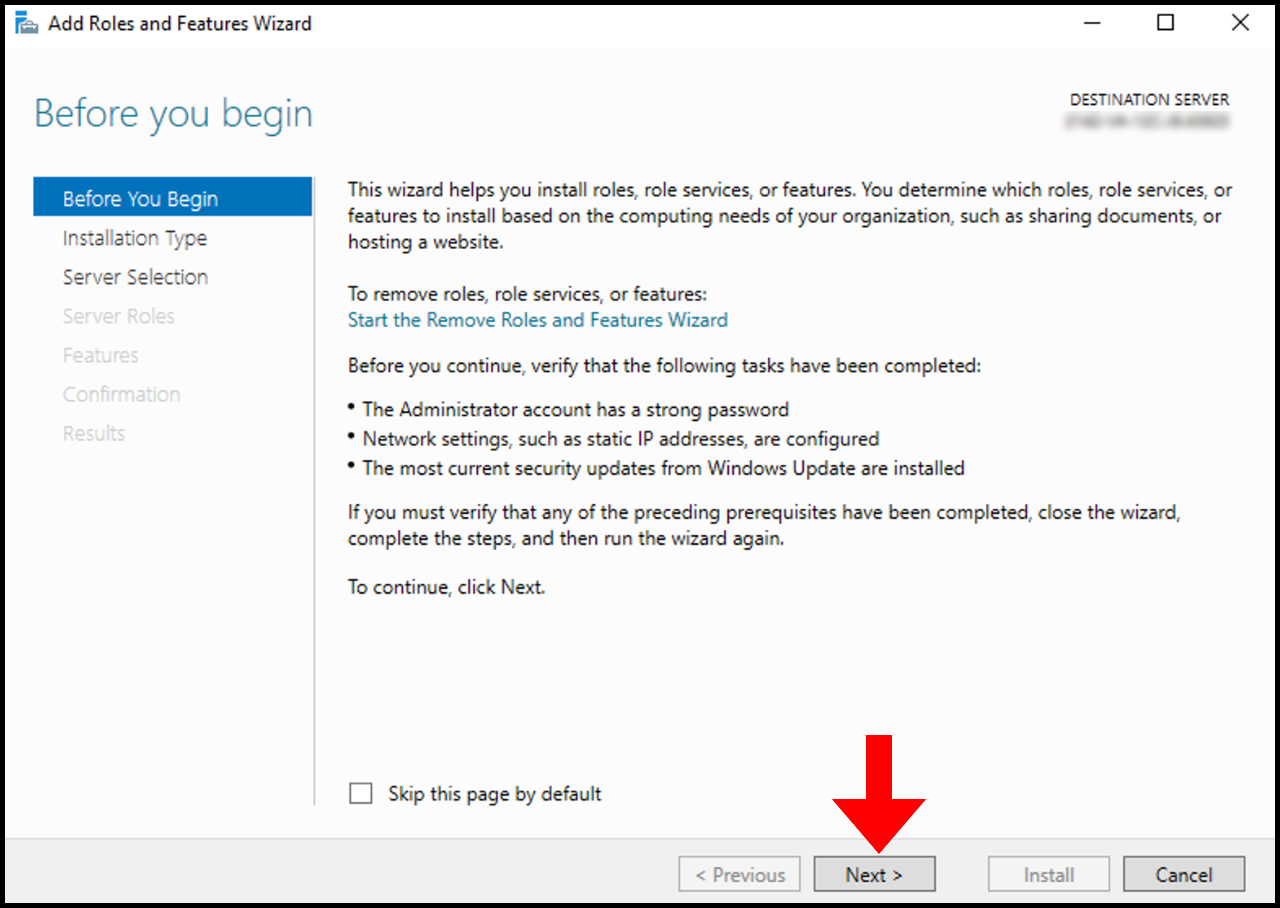Click the Administrator password bullet point text

[x=575, y=409]
